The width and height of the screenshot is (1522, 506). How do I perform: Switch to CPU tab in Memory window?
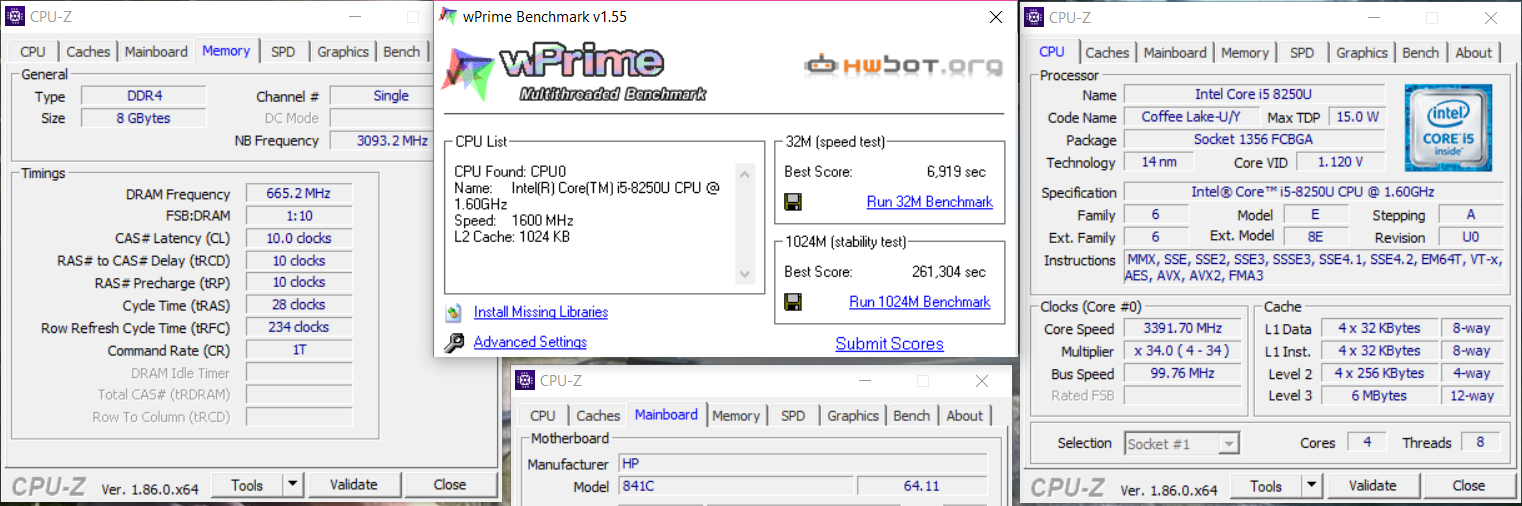pos(33,52)
